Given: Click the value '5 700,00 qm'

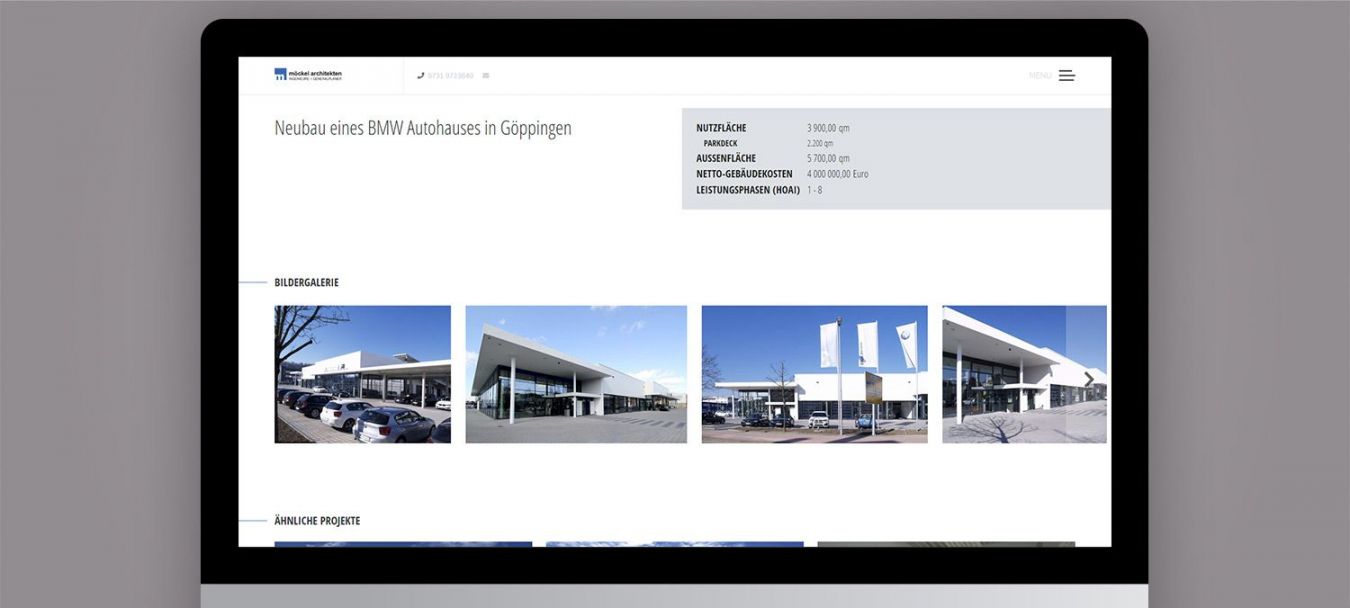Looking at the screenshot, I should tap(828, 158).
